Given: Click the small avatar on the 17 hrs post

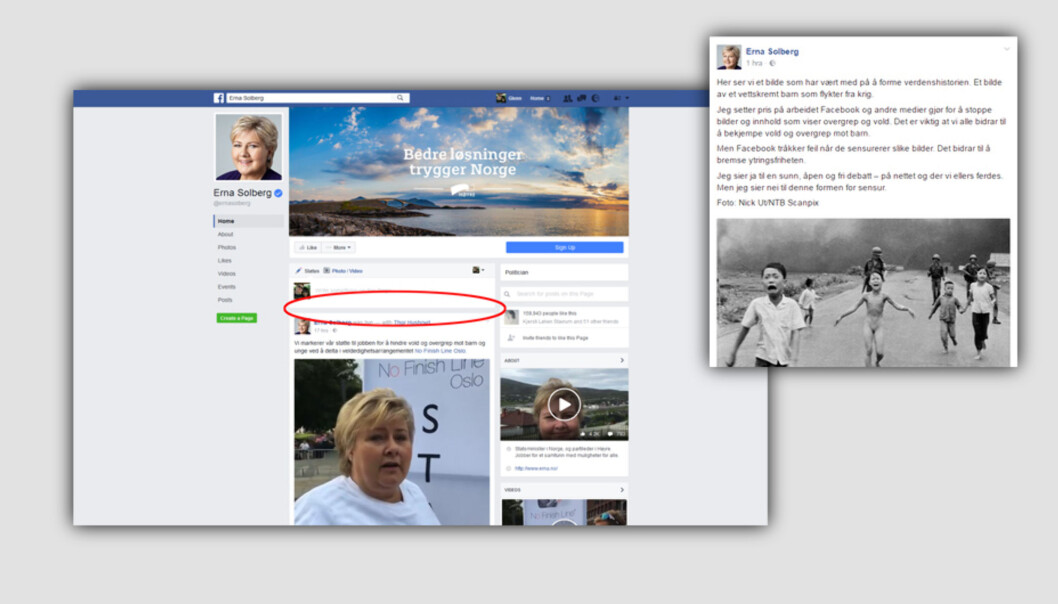Looking at the screenshot, I should [x=302, y=327].
